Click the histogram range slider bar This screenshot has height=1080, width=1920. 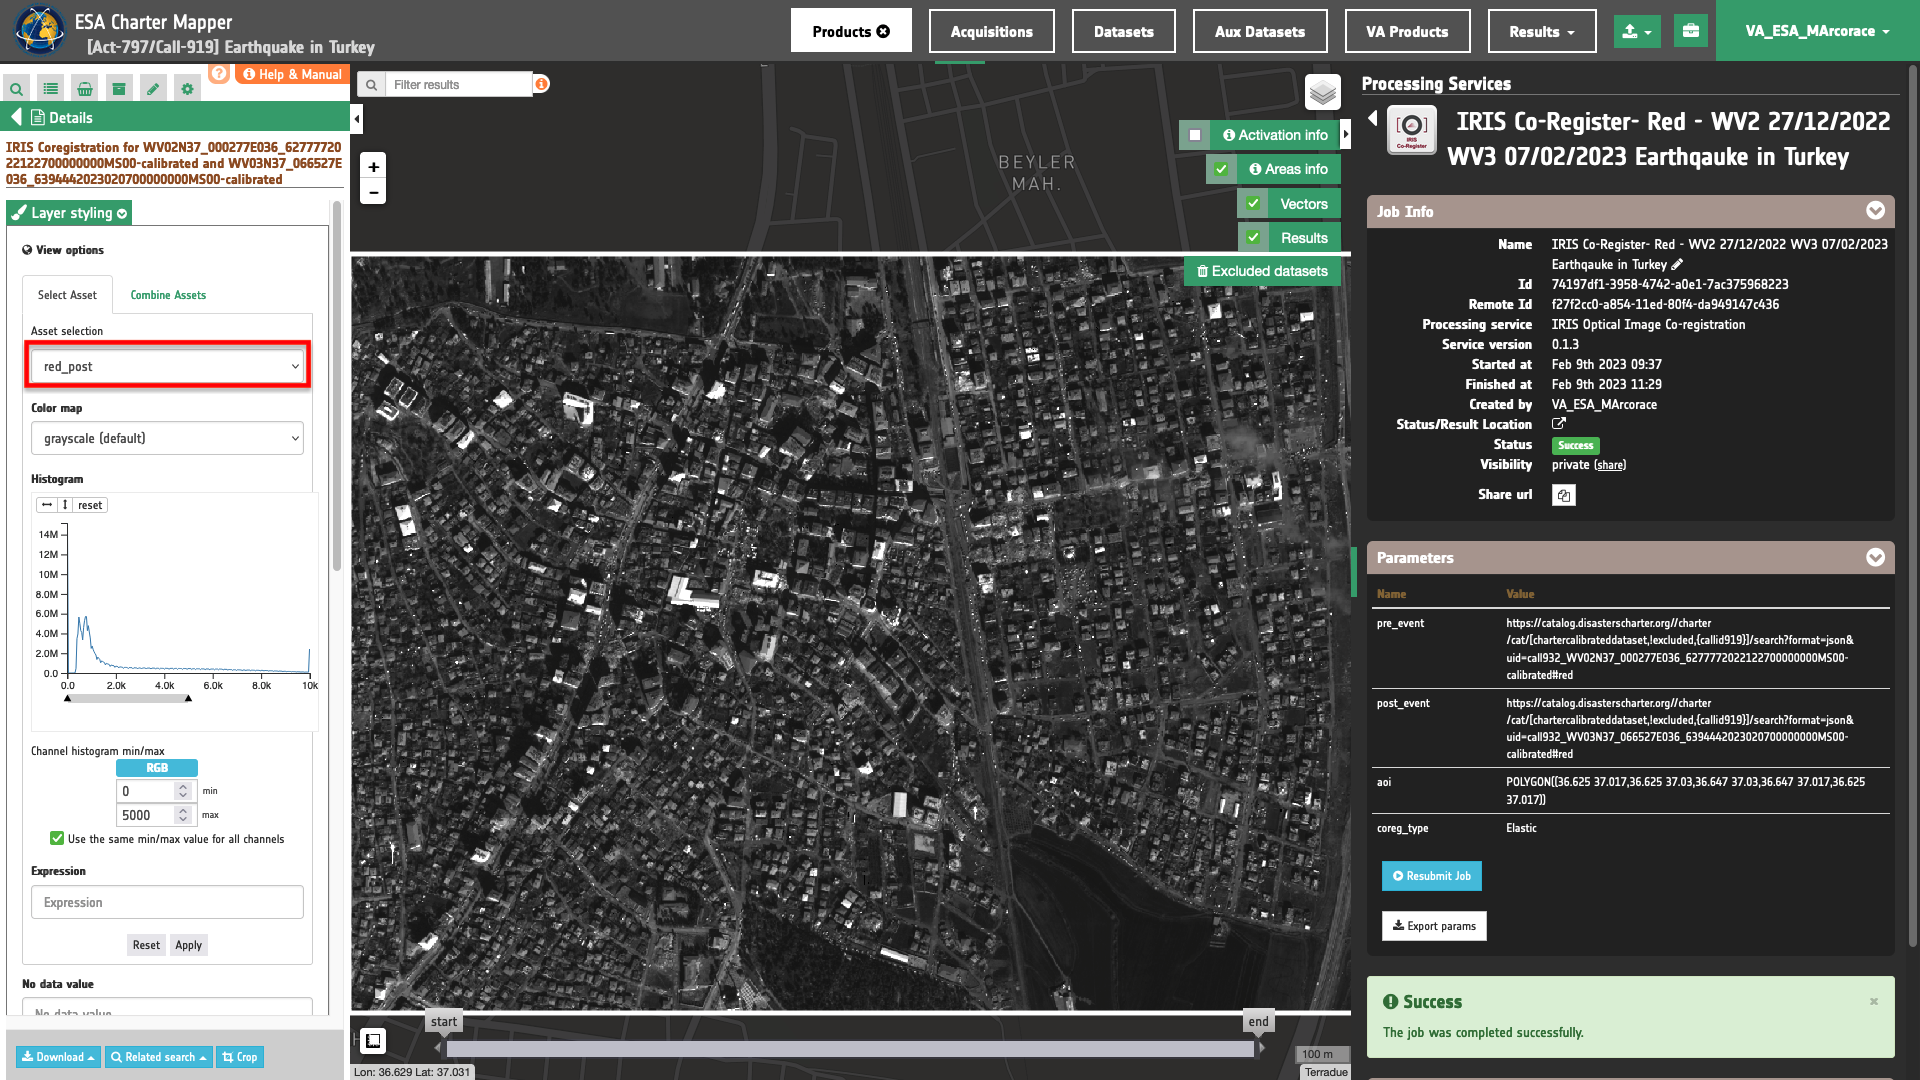tap(128, 698)
